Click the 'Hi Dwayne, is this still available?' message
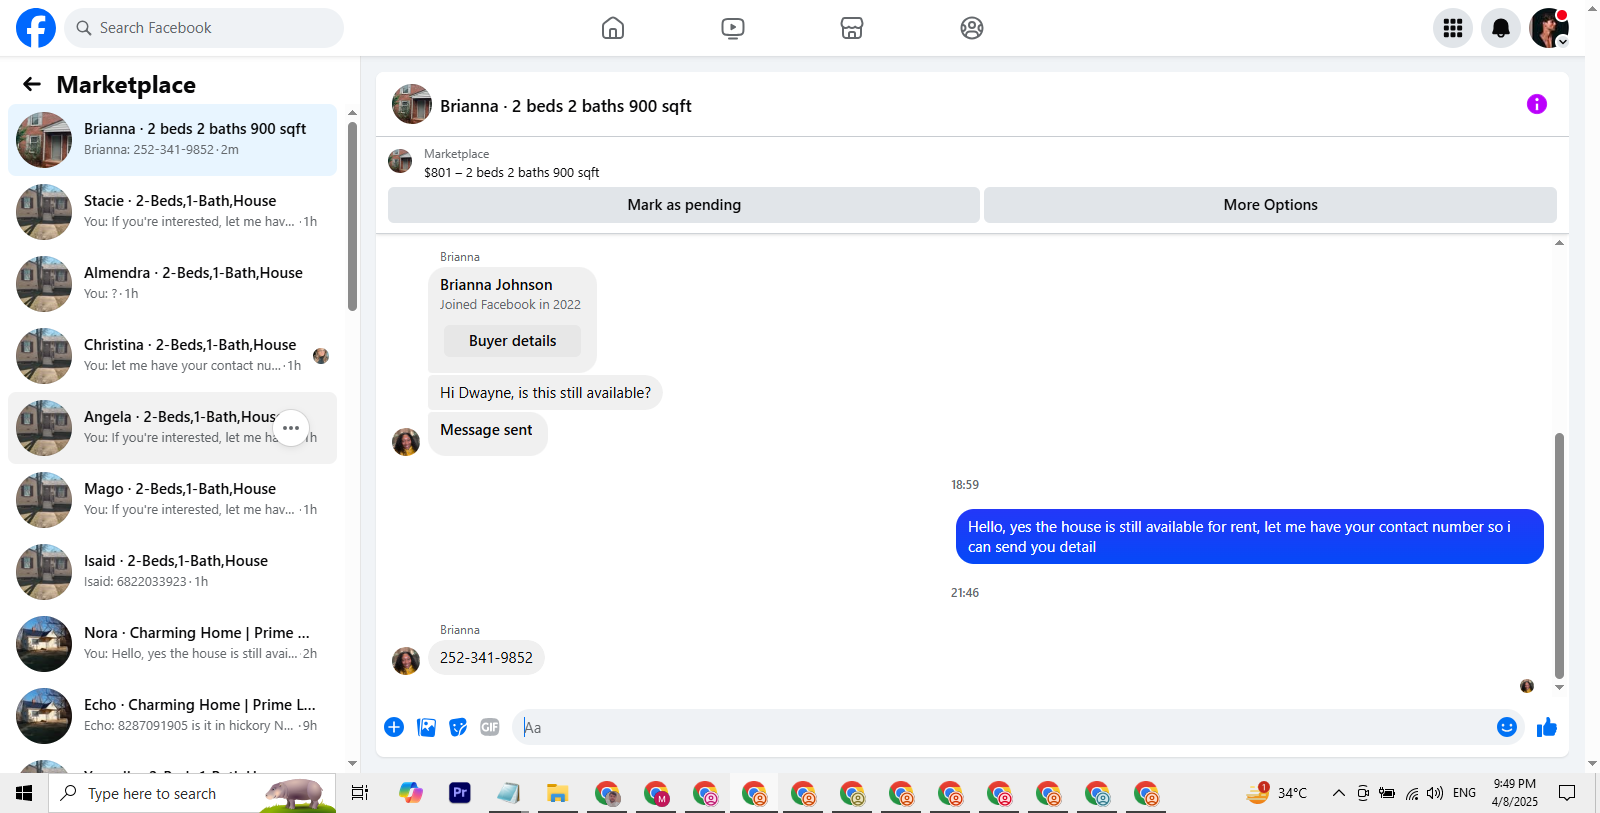Image resolution: width=1600 pixels, height=813 pixels. pos(545,393)
